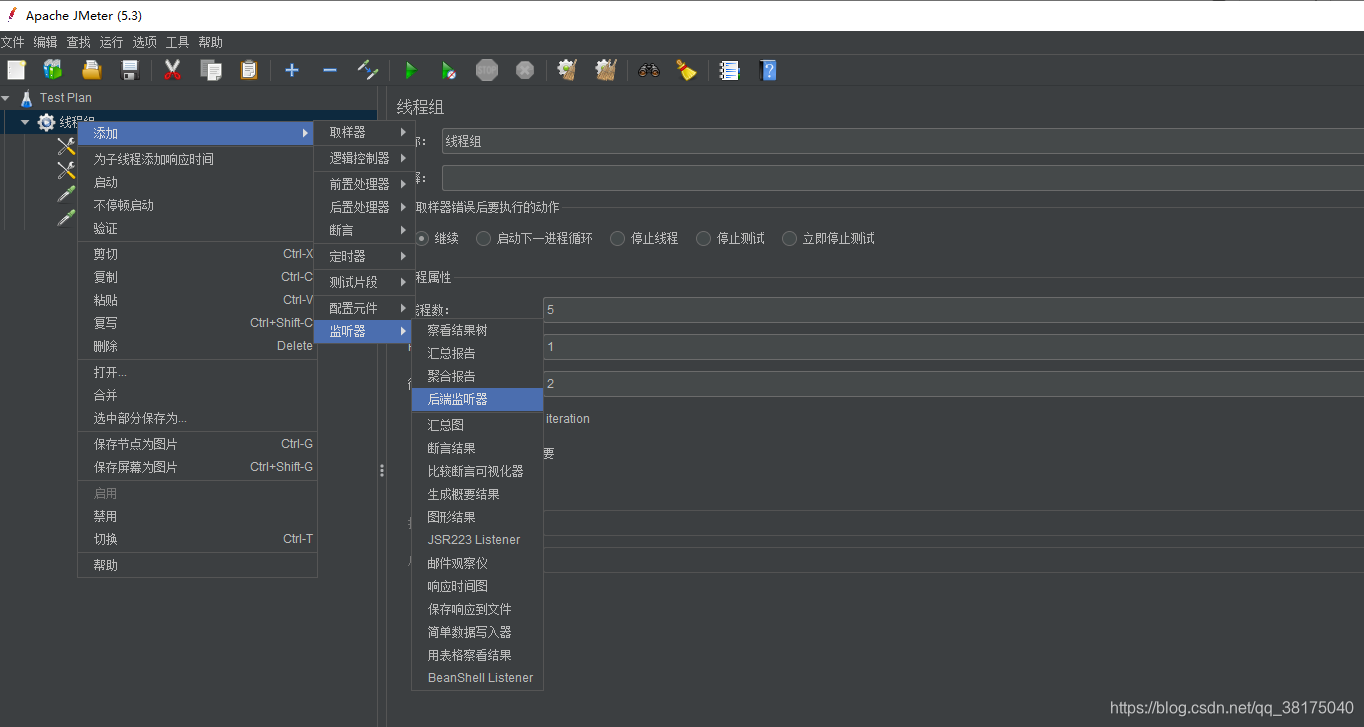
Task: Click the Help question mark icon
Action: pos(767,70)
